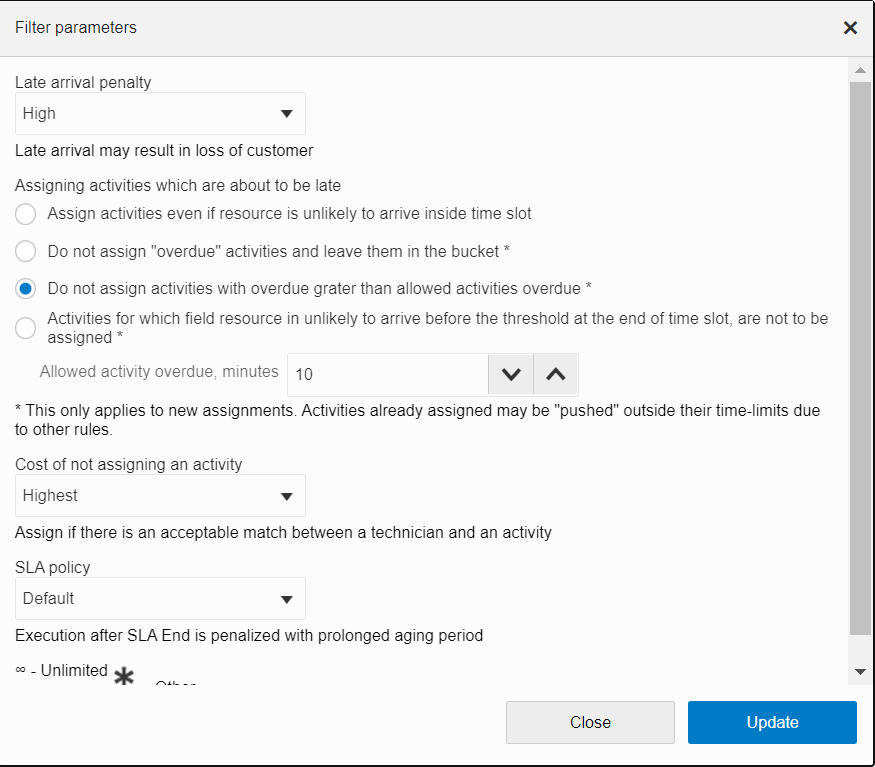Click the allowed activity overdue minutes field
This screenshot has width=875, height=767.
click(x=388, y=375)
